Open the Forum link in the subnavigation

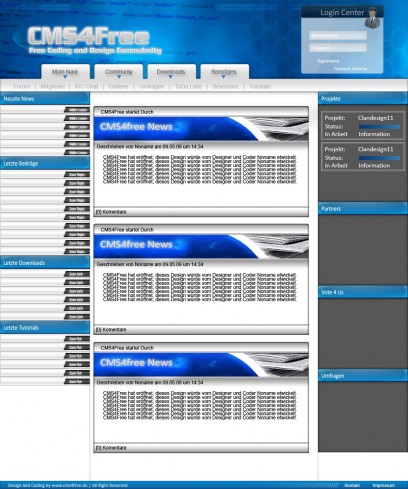[x=22, y=86]
